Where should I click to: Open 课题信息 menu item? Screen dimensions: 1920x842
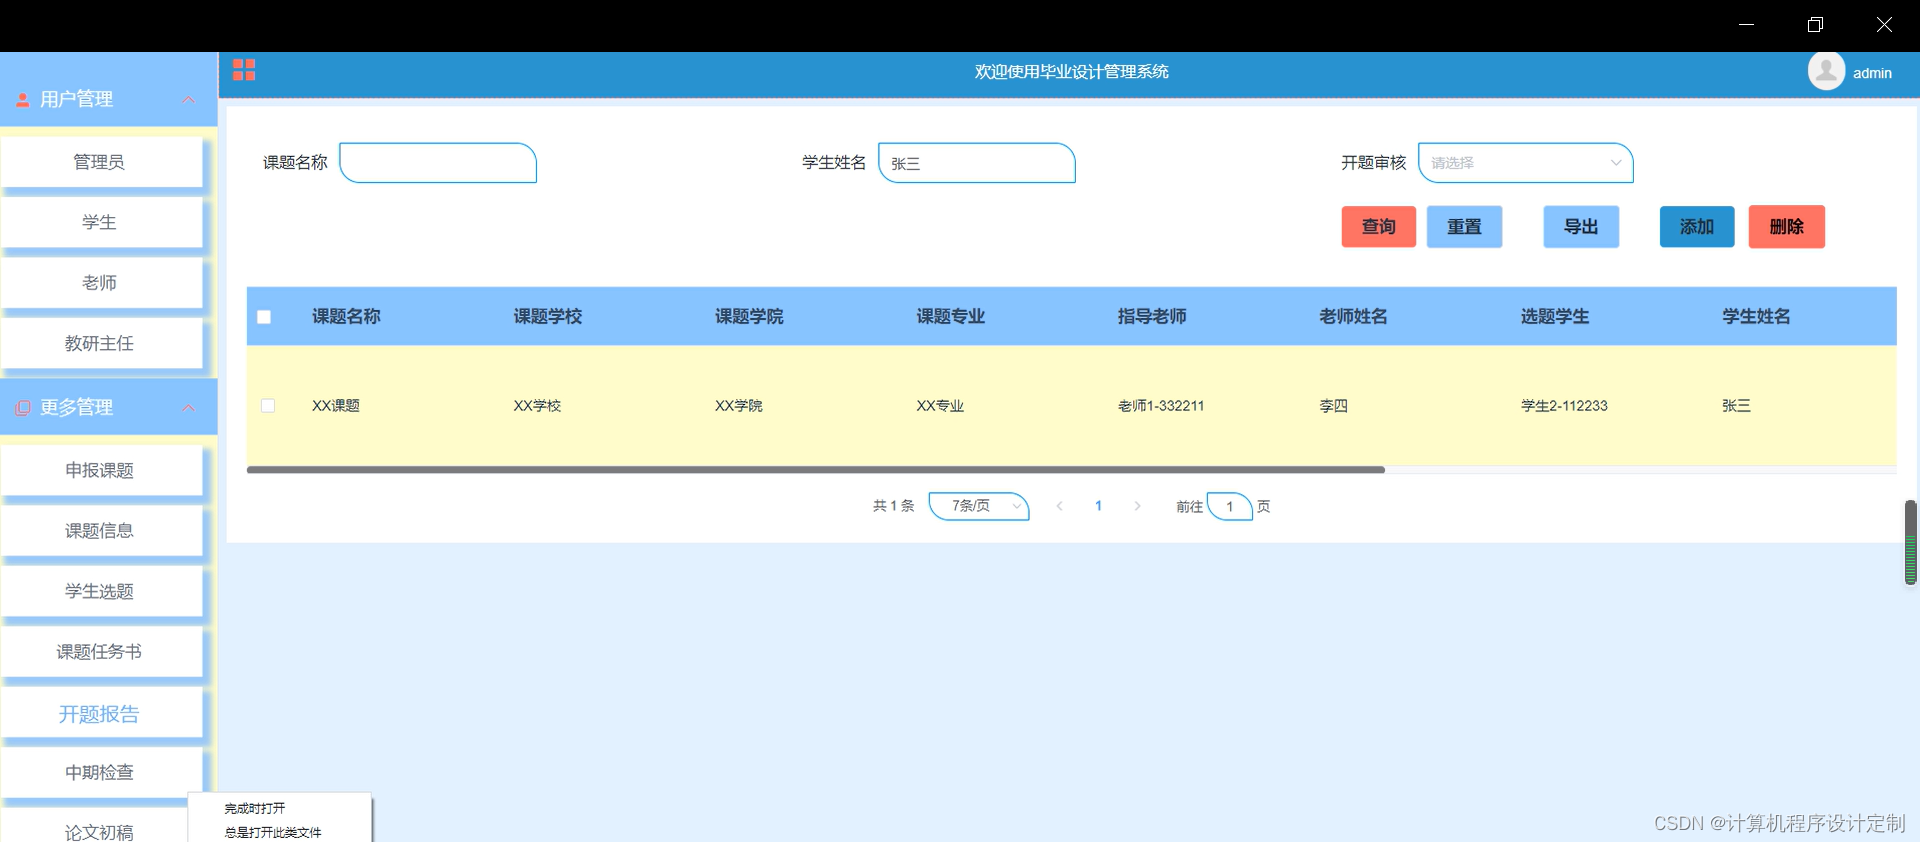click(101, 531)
